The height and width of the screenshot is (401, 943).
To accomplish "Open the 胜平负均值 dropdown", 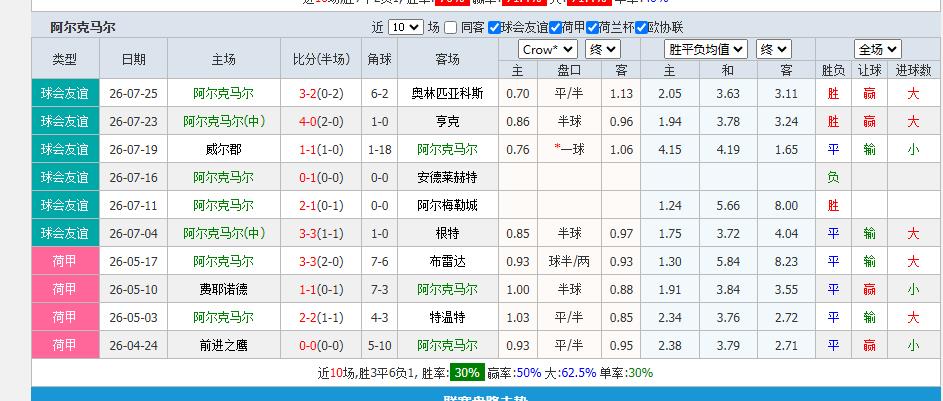I will tap(706, 49).
